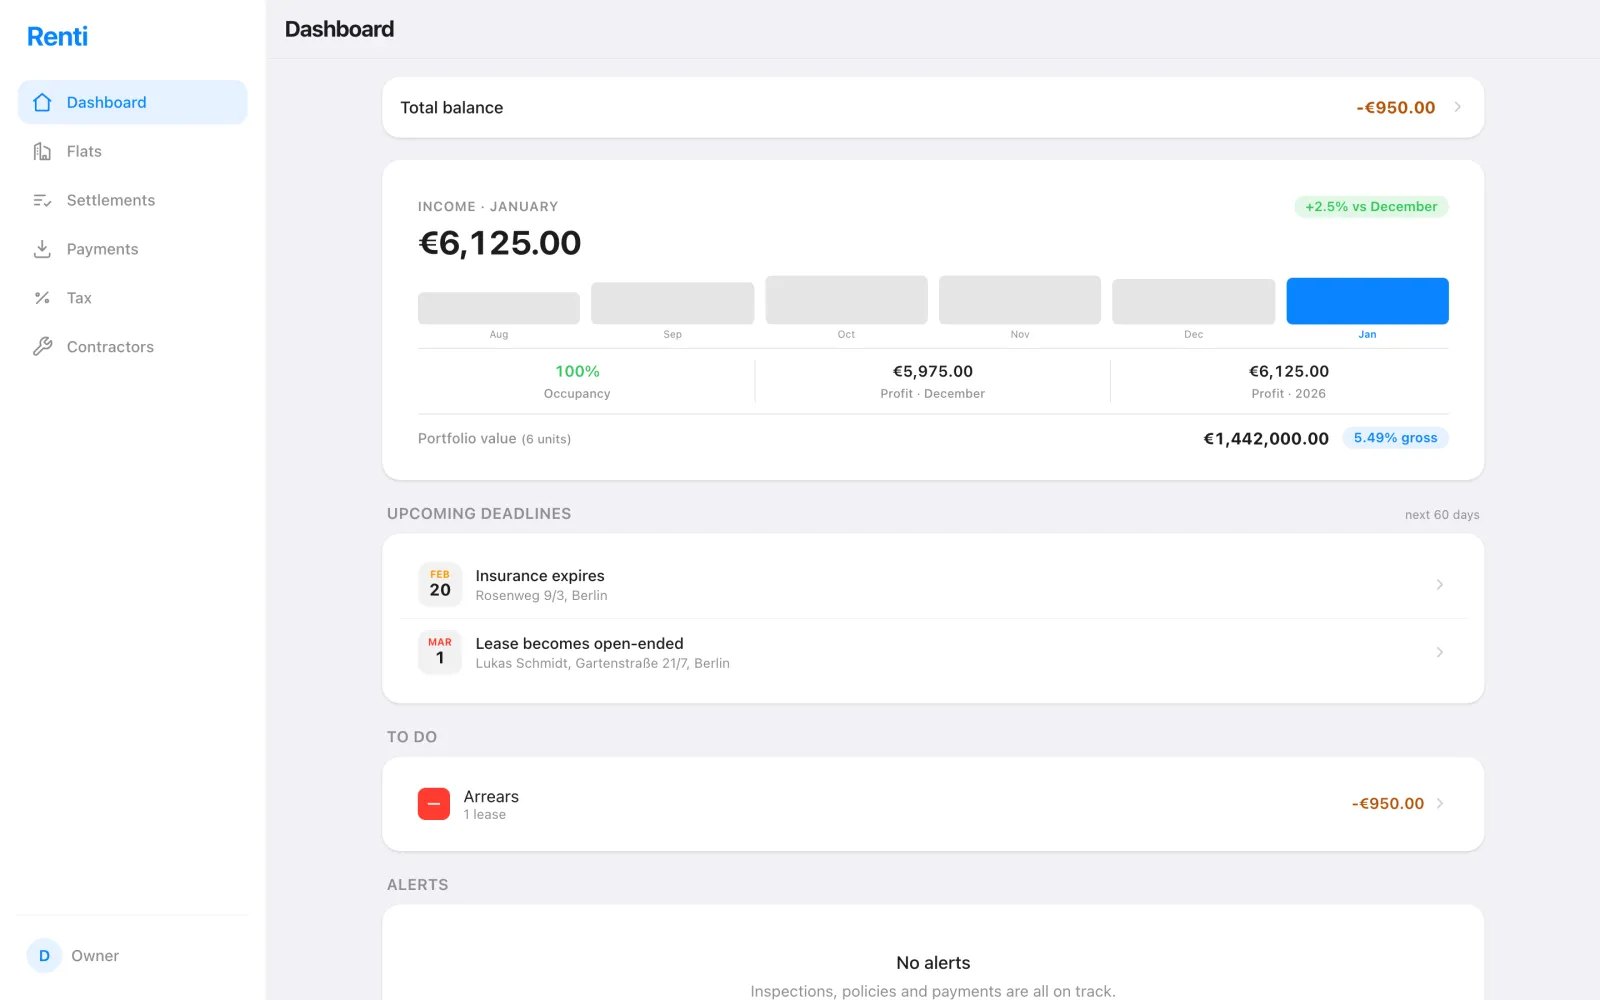
Task: Select the Dashboard menu item label
Action: pyautogui.click(x=106, y=102)
